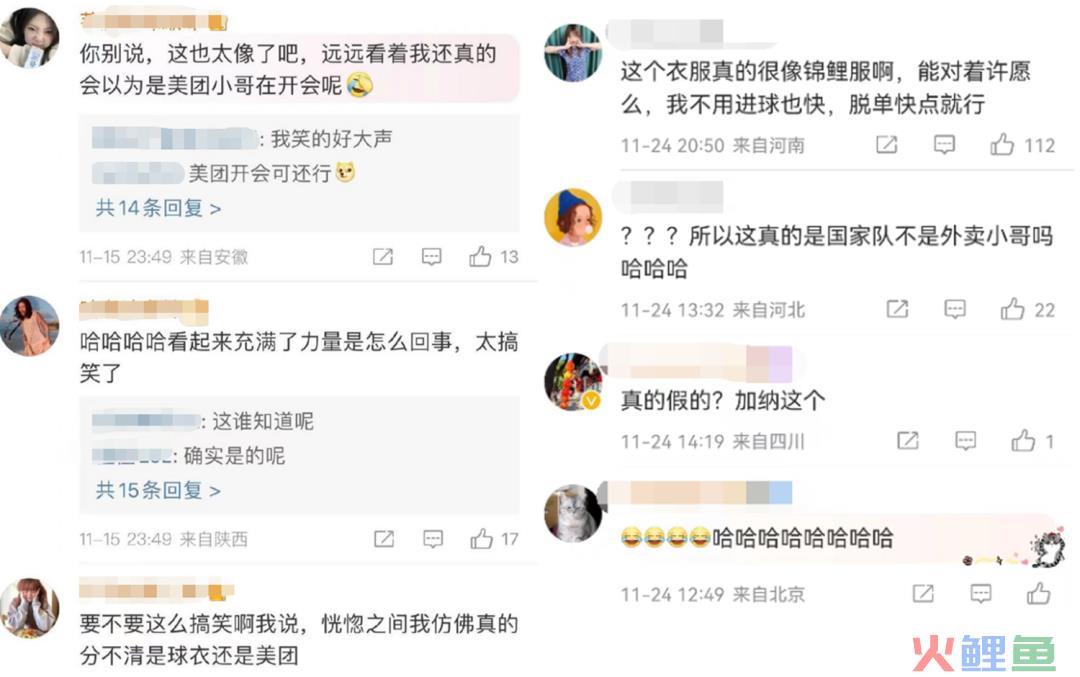
Task: Like the Anhui comment with 13 likes
Action: click(x=480, y=256)
